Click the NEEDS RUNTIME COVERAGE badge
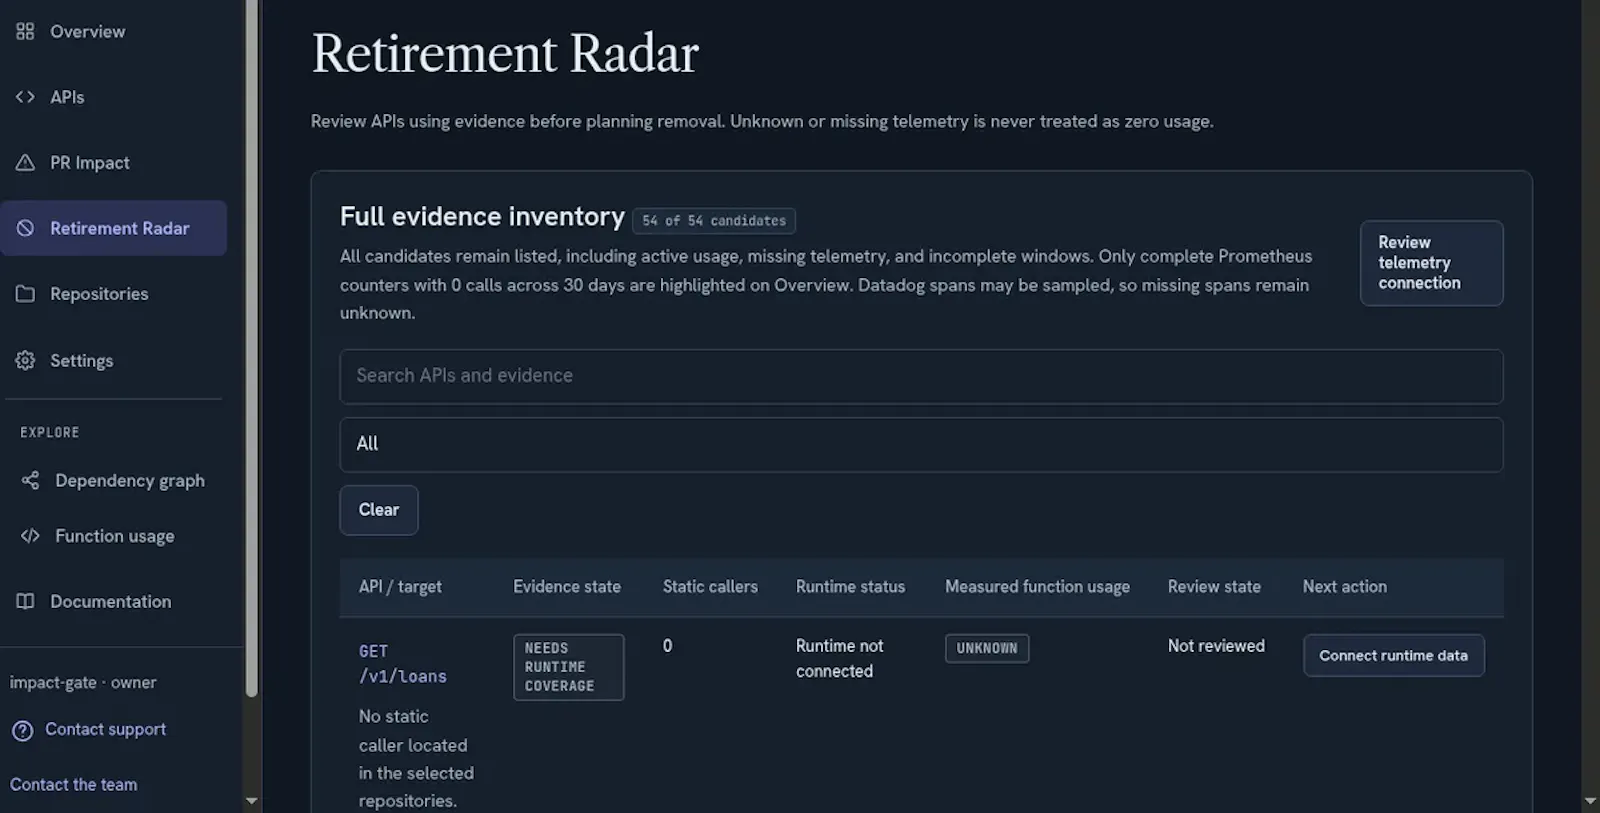Image resolution: width=1600 pixels, height=813 pixels. tap(568, 667)
